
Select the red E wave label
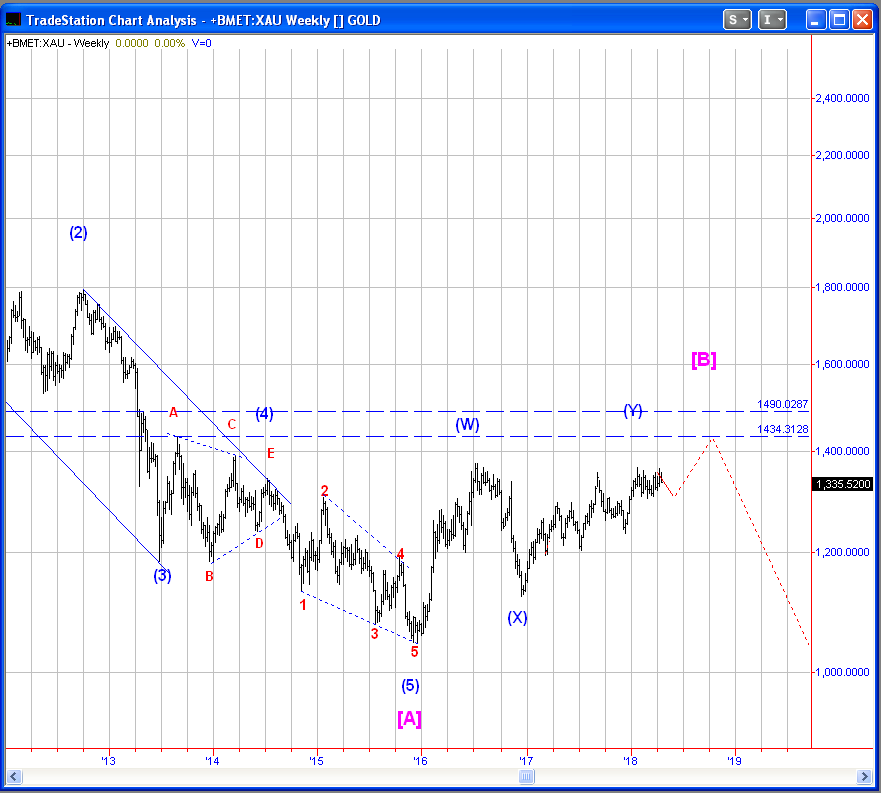[x=271, y=453]
